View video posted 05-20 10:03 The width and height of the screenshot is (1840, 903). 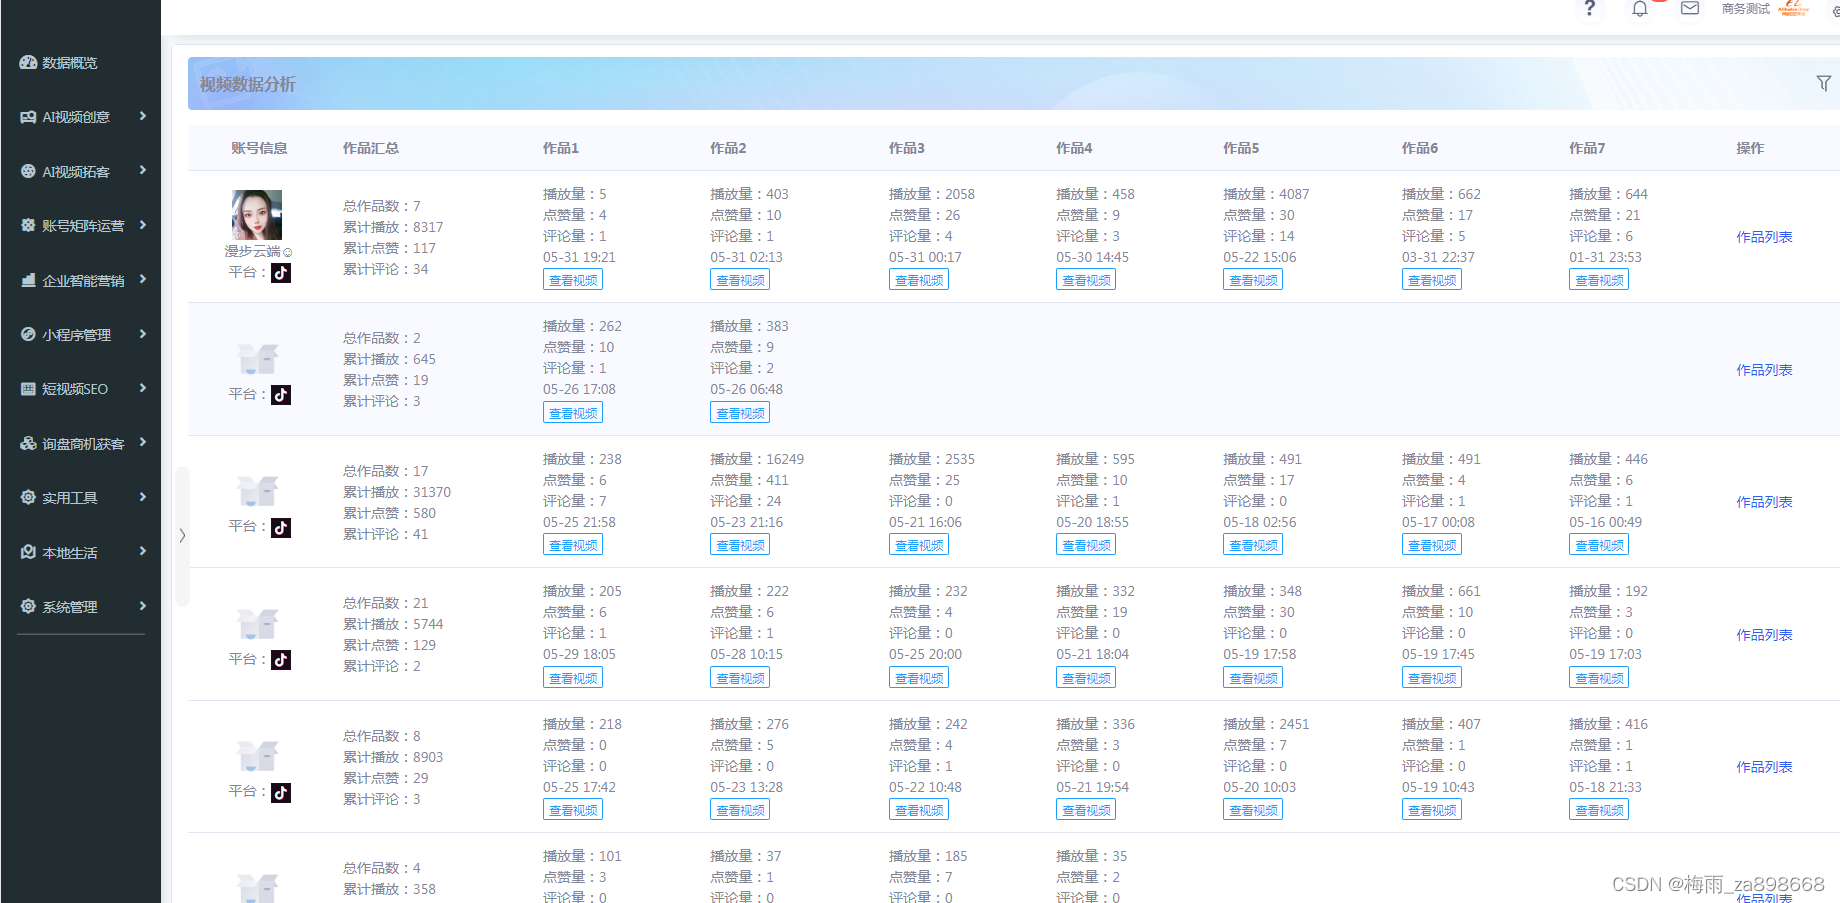(1253, 810)
